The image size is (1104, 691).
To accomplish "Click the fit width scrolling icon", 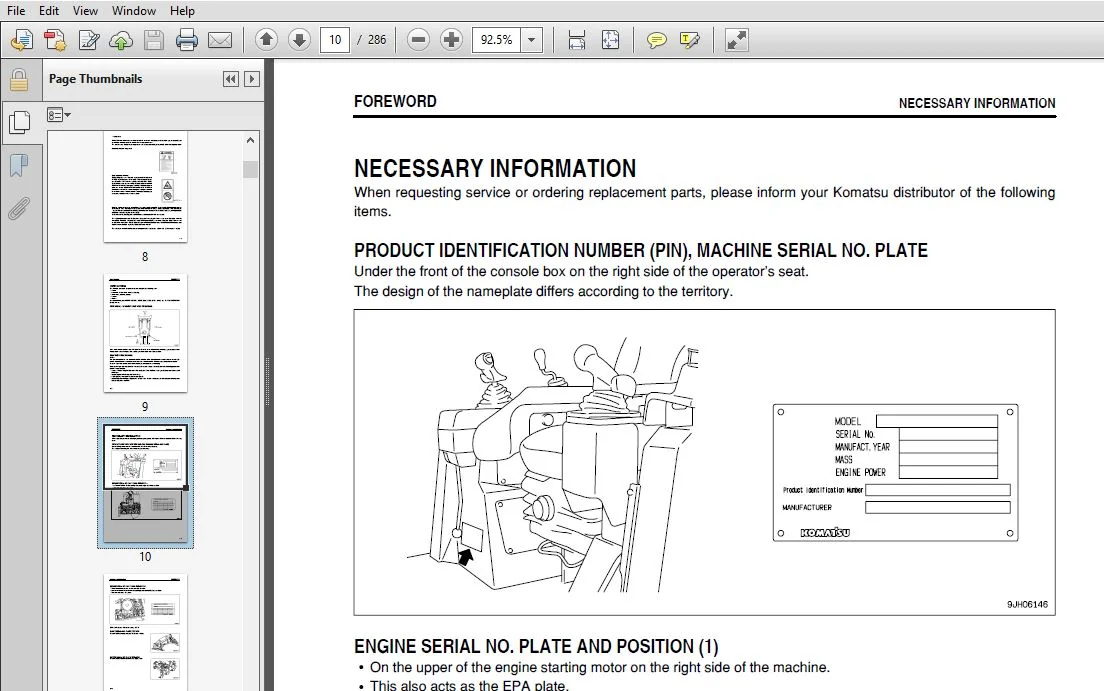I will pyautogui.click(x=577, y=40).
